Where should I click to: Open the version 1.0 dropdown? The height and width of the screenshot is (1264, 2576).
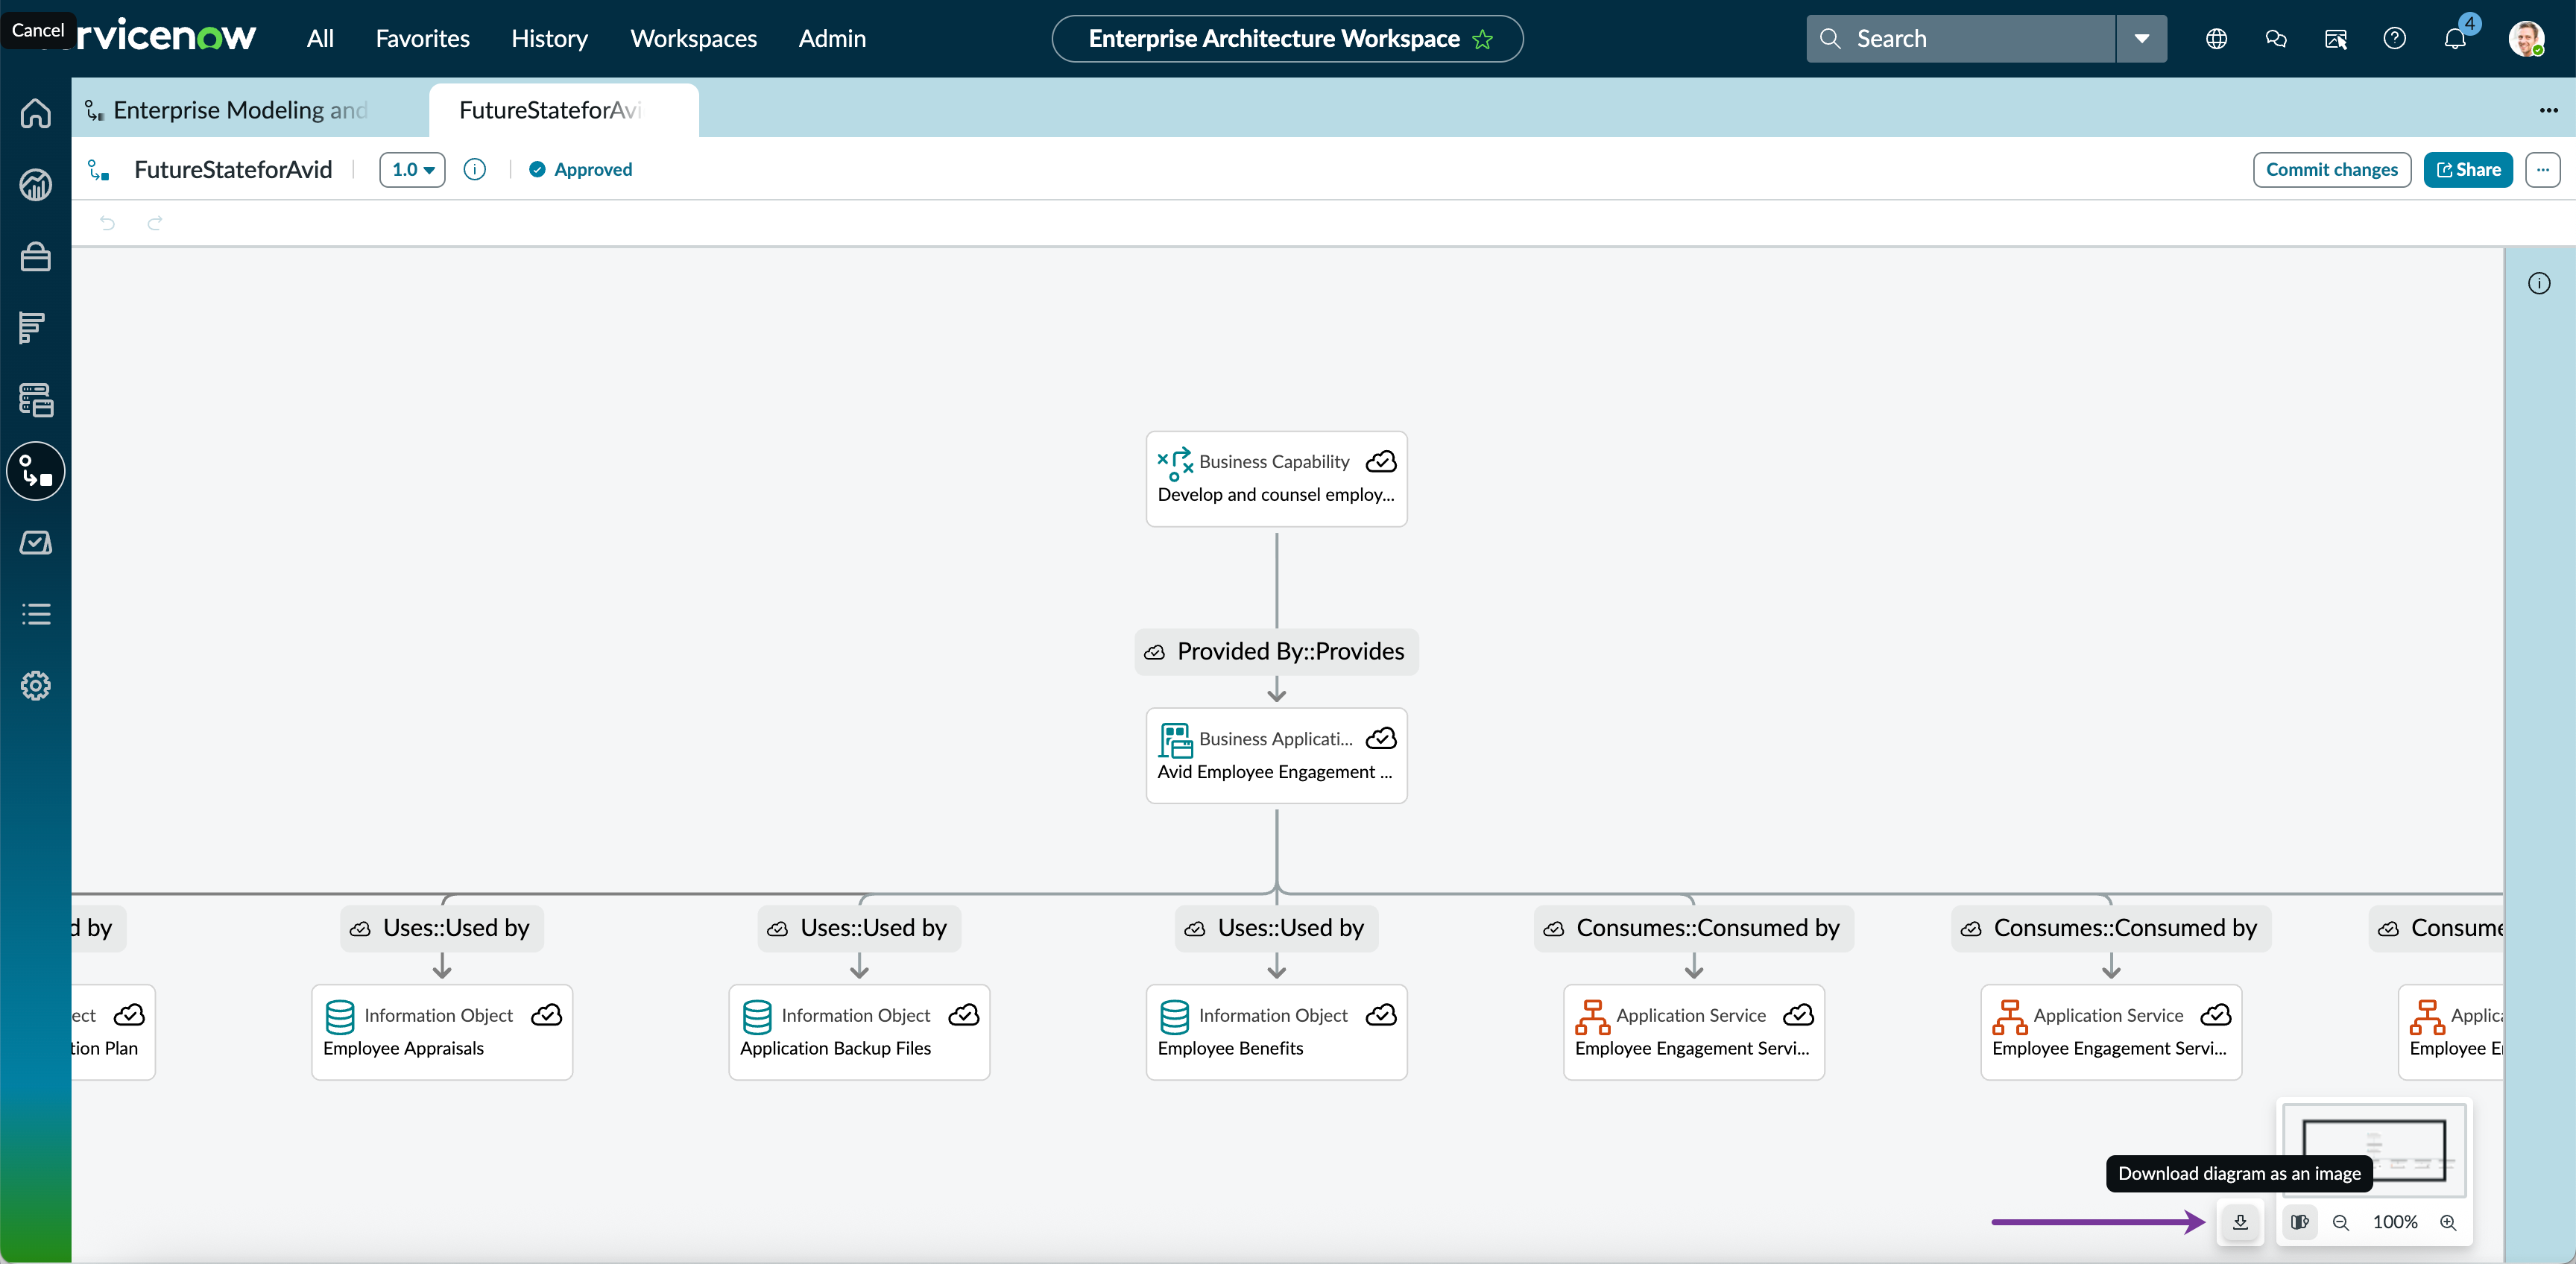[412, 170]
